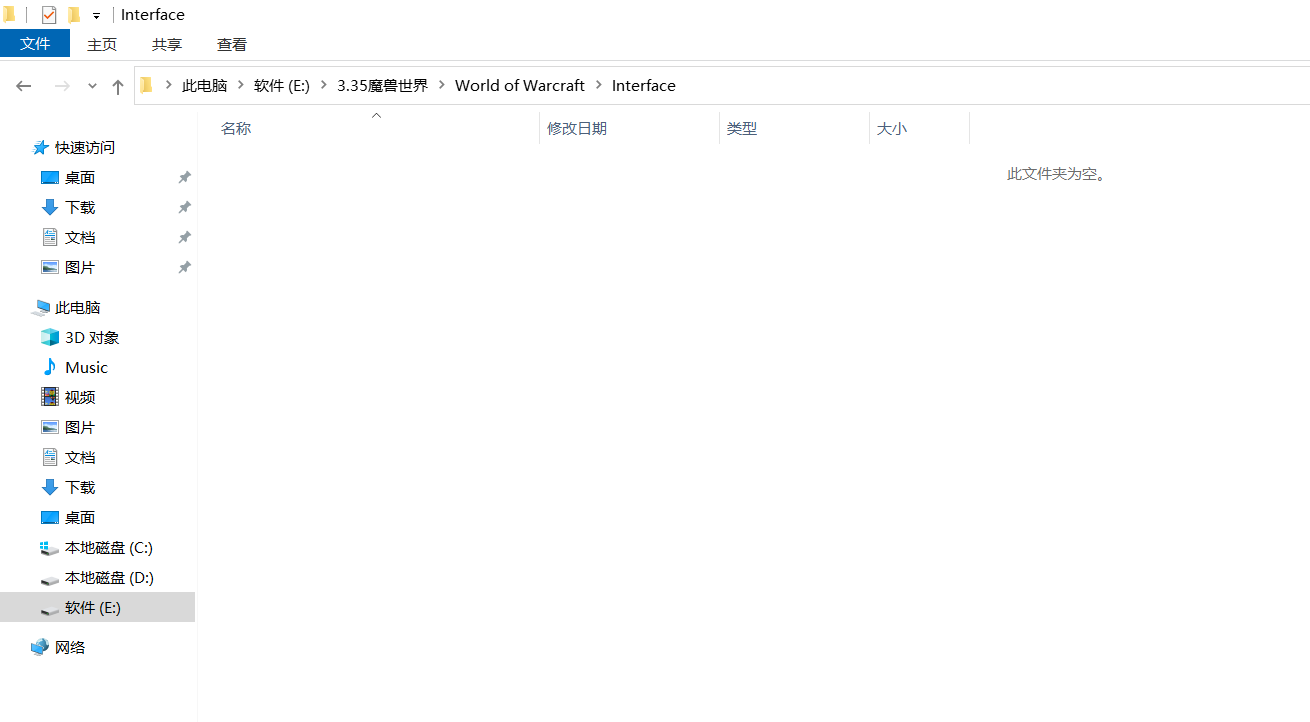Select 网络 at the bottom of the sidebar
1310x722 pixels.
pos(69,647)
